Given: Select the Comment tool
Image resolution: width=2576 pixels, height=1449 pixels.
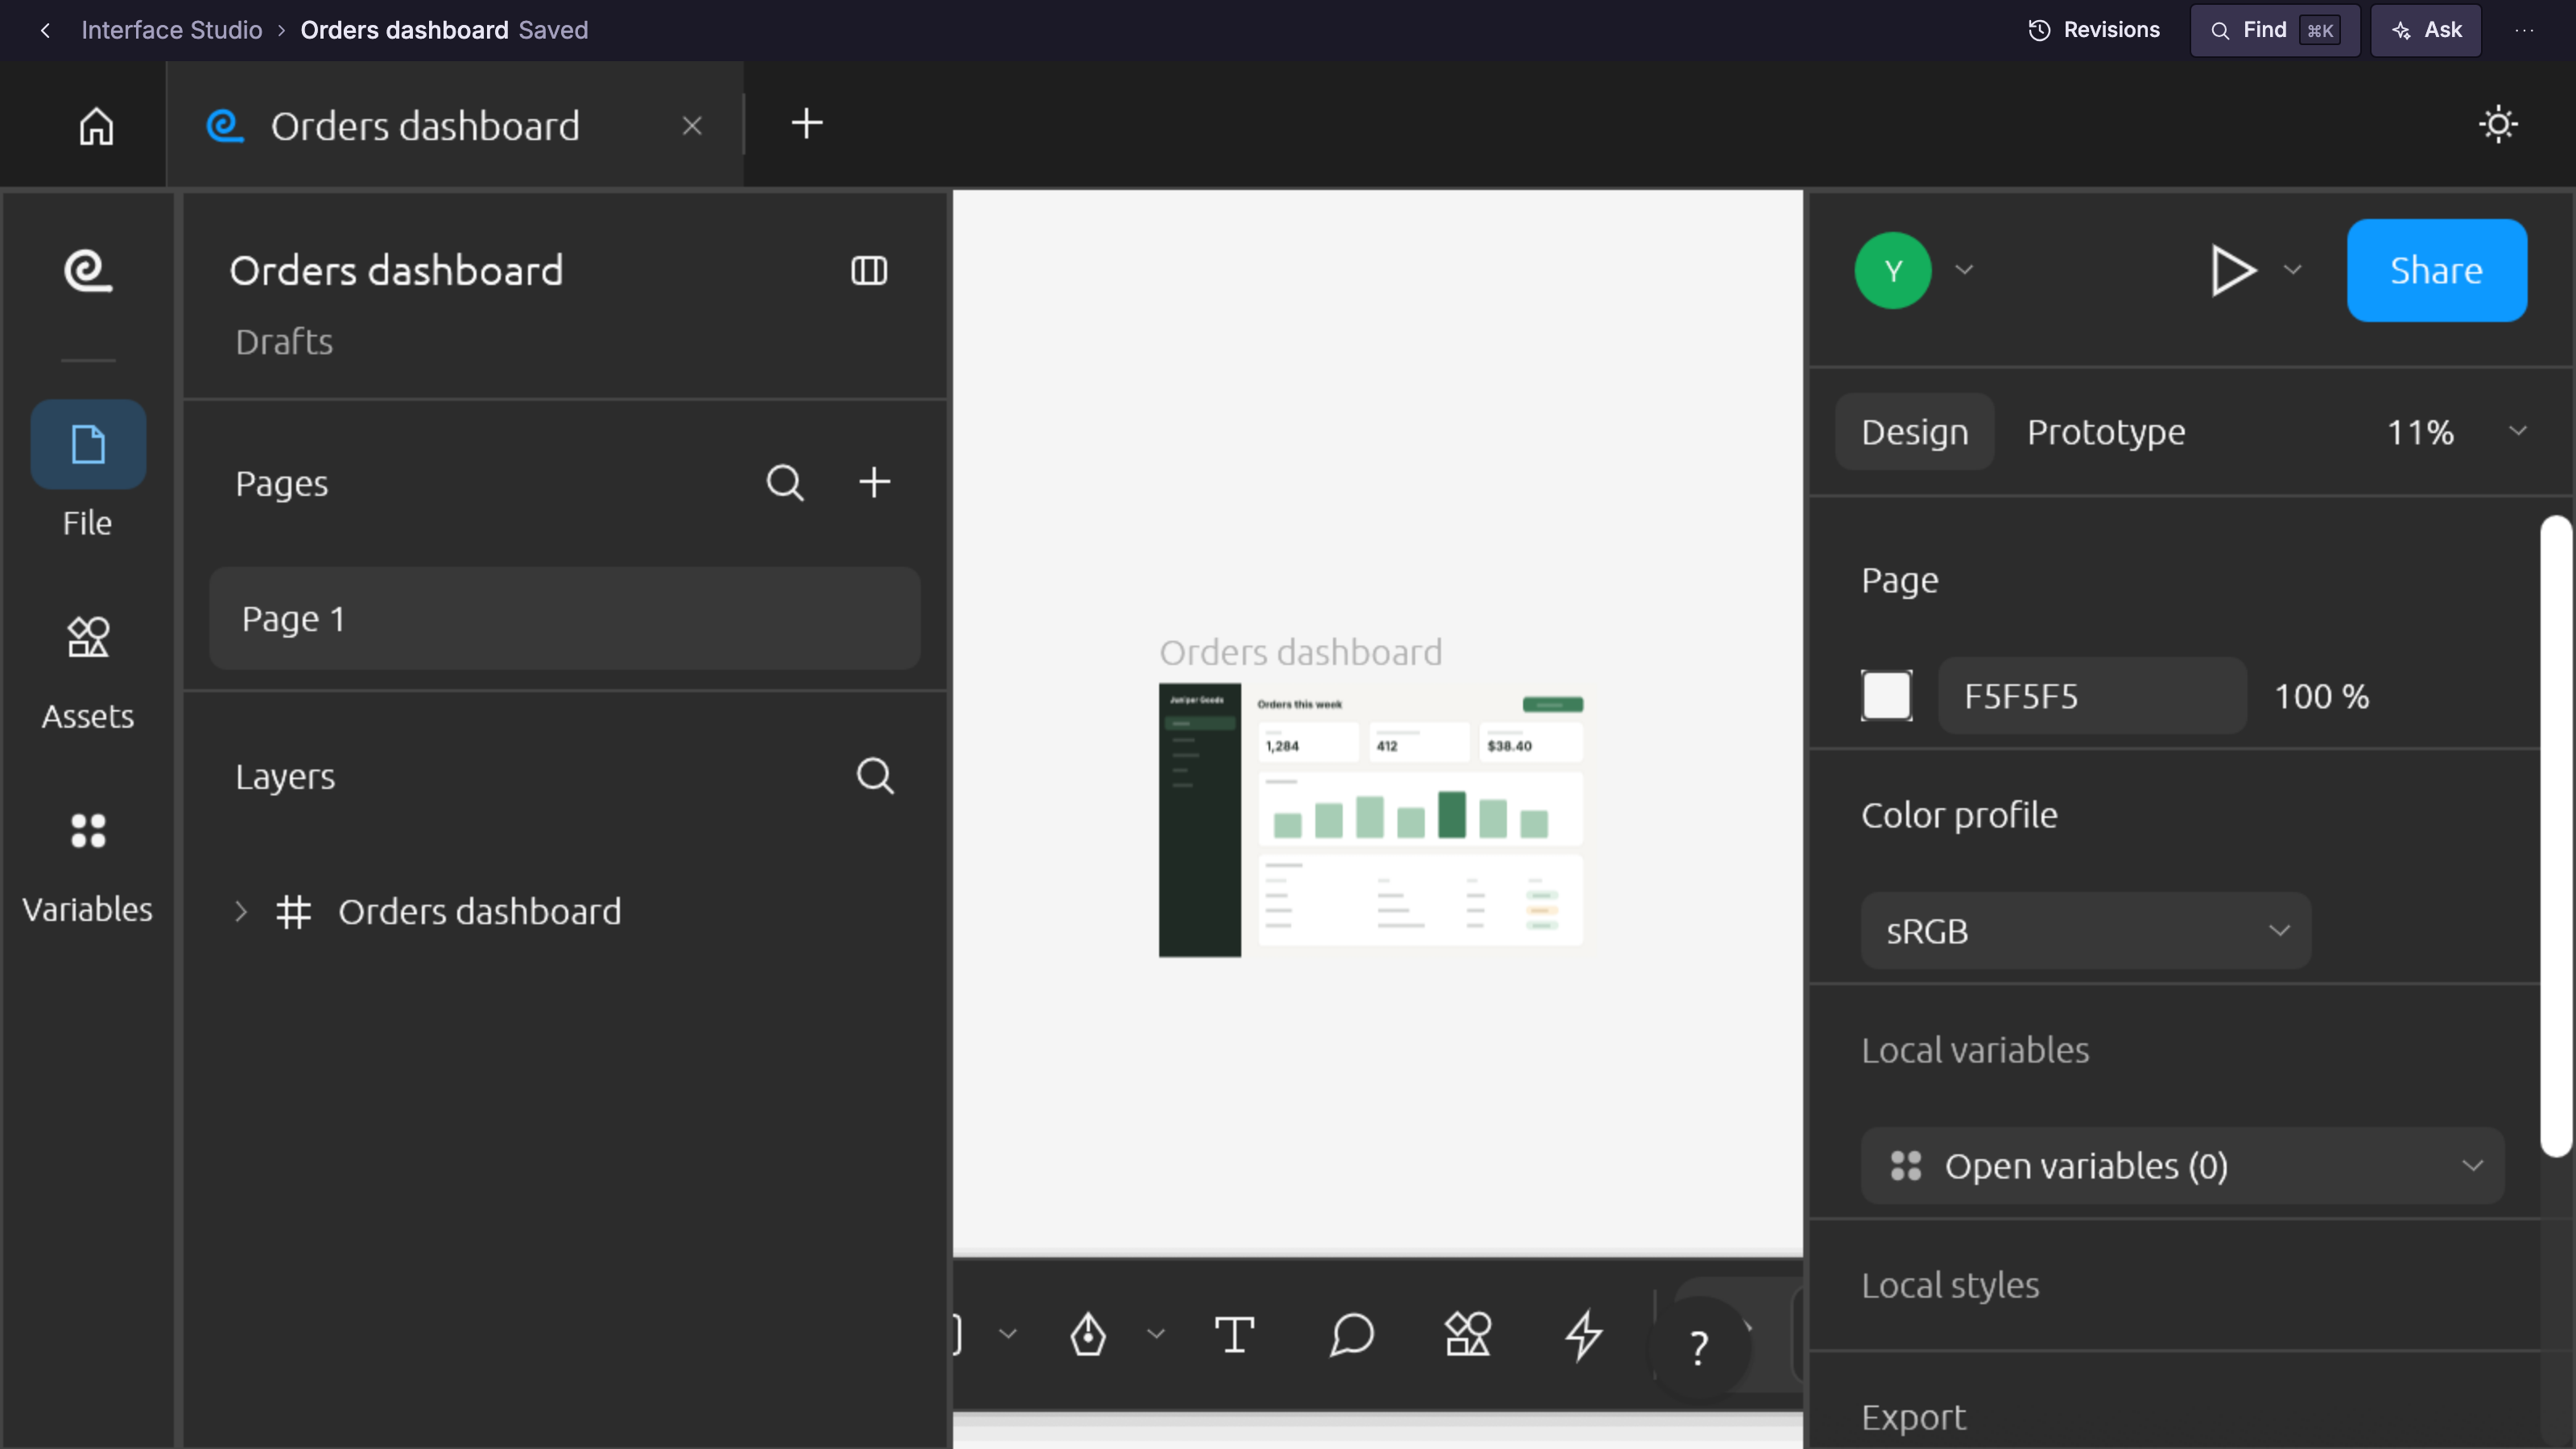Looking at the screenshot, I should tap(1351, 1334).
